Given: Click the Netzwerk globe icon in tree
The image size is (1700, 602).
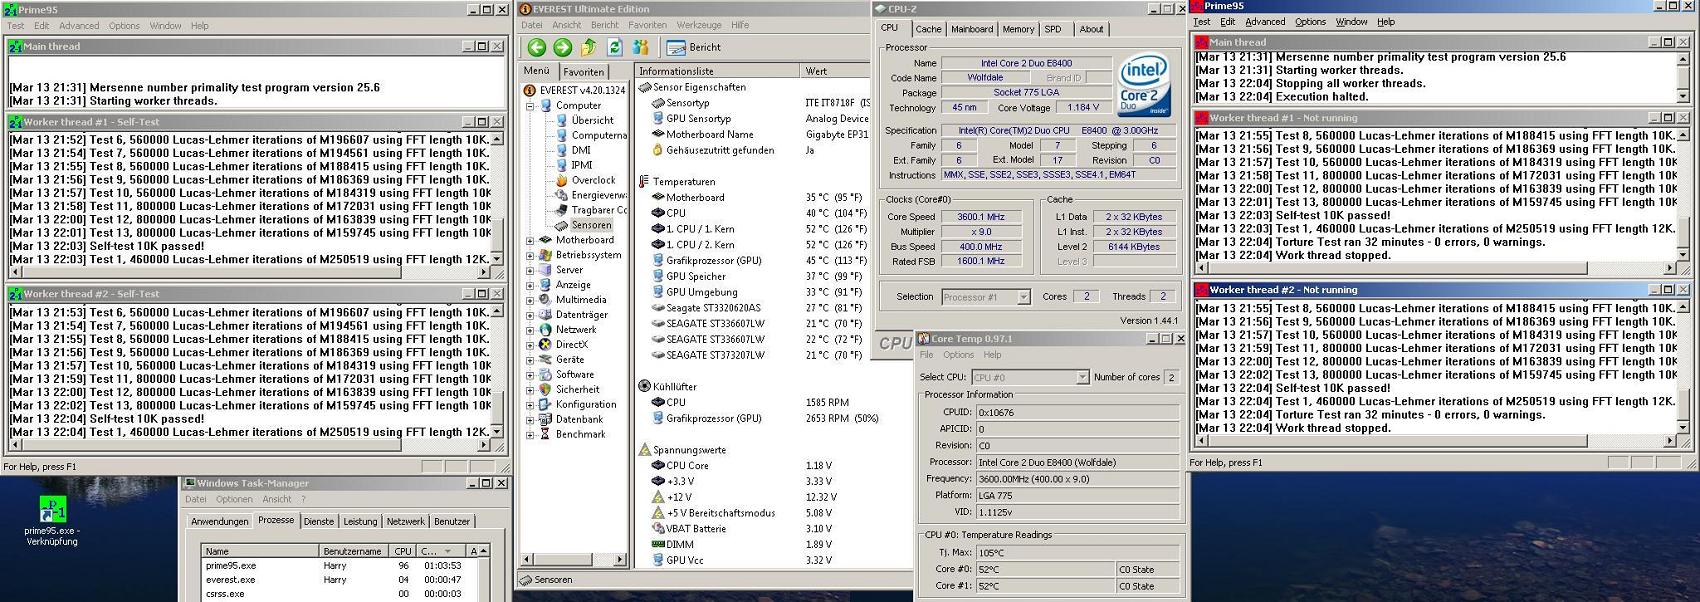Looking at the screenshot, I should [x=545, y=329].
